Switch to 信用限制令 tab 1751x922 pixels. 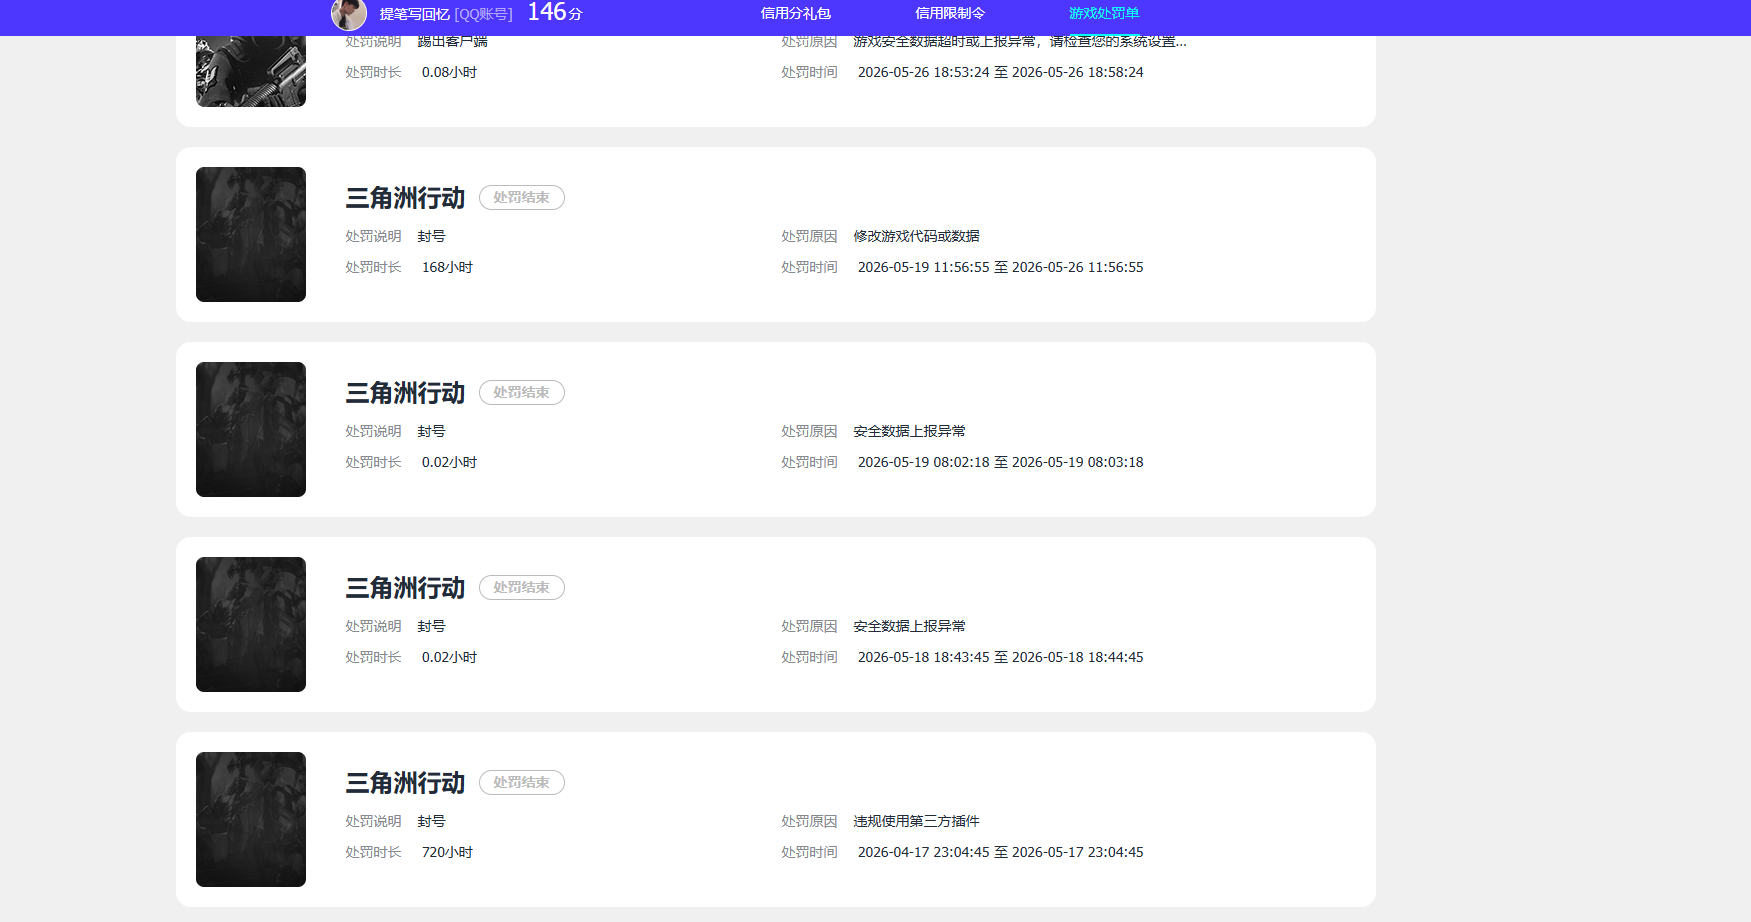click(x=950, y=13)
